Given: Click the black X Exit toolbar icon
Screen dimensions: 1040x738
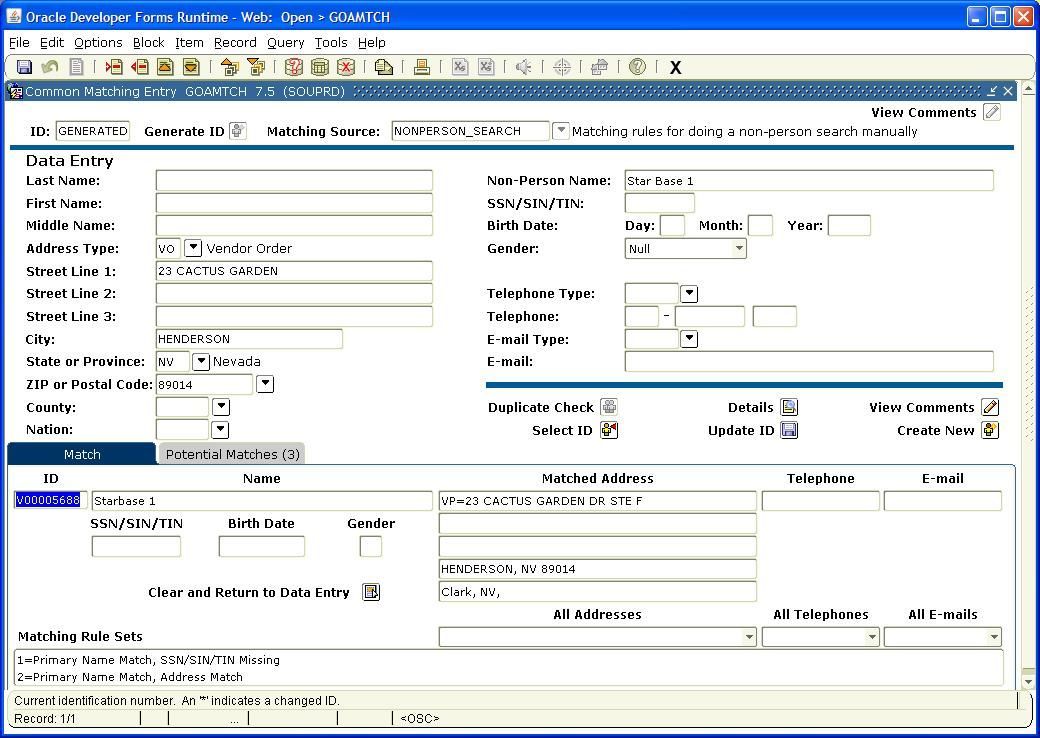Looking at the screenshot, I should 675,68.
